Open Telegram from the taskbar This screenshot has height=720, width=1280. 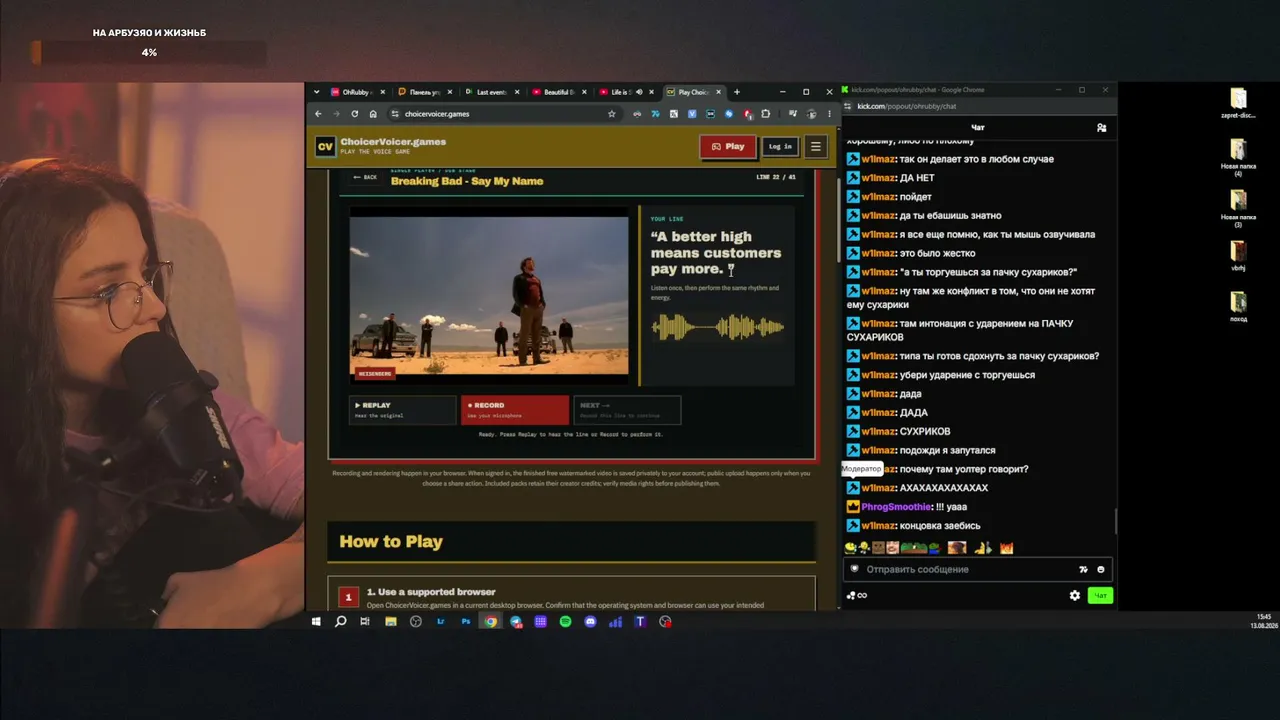[x=516, y=622]
